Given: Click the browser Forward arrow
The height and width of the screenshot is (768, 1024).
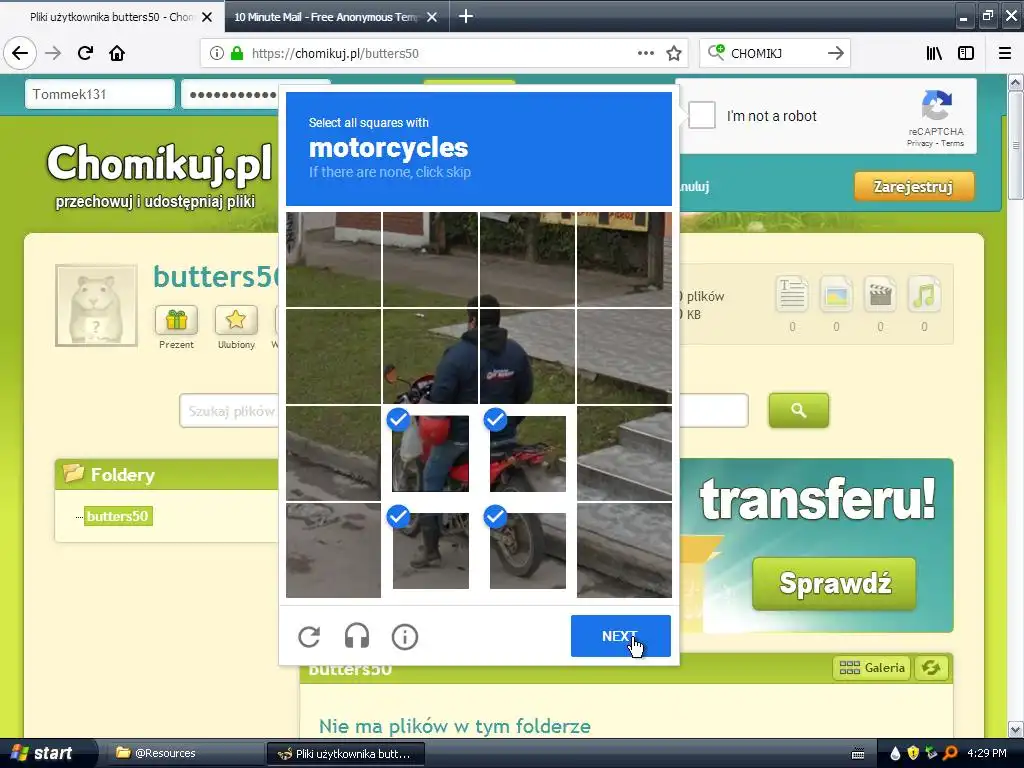Looking at the screenshot, I should point(53,53).
